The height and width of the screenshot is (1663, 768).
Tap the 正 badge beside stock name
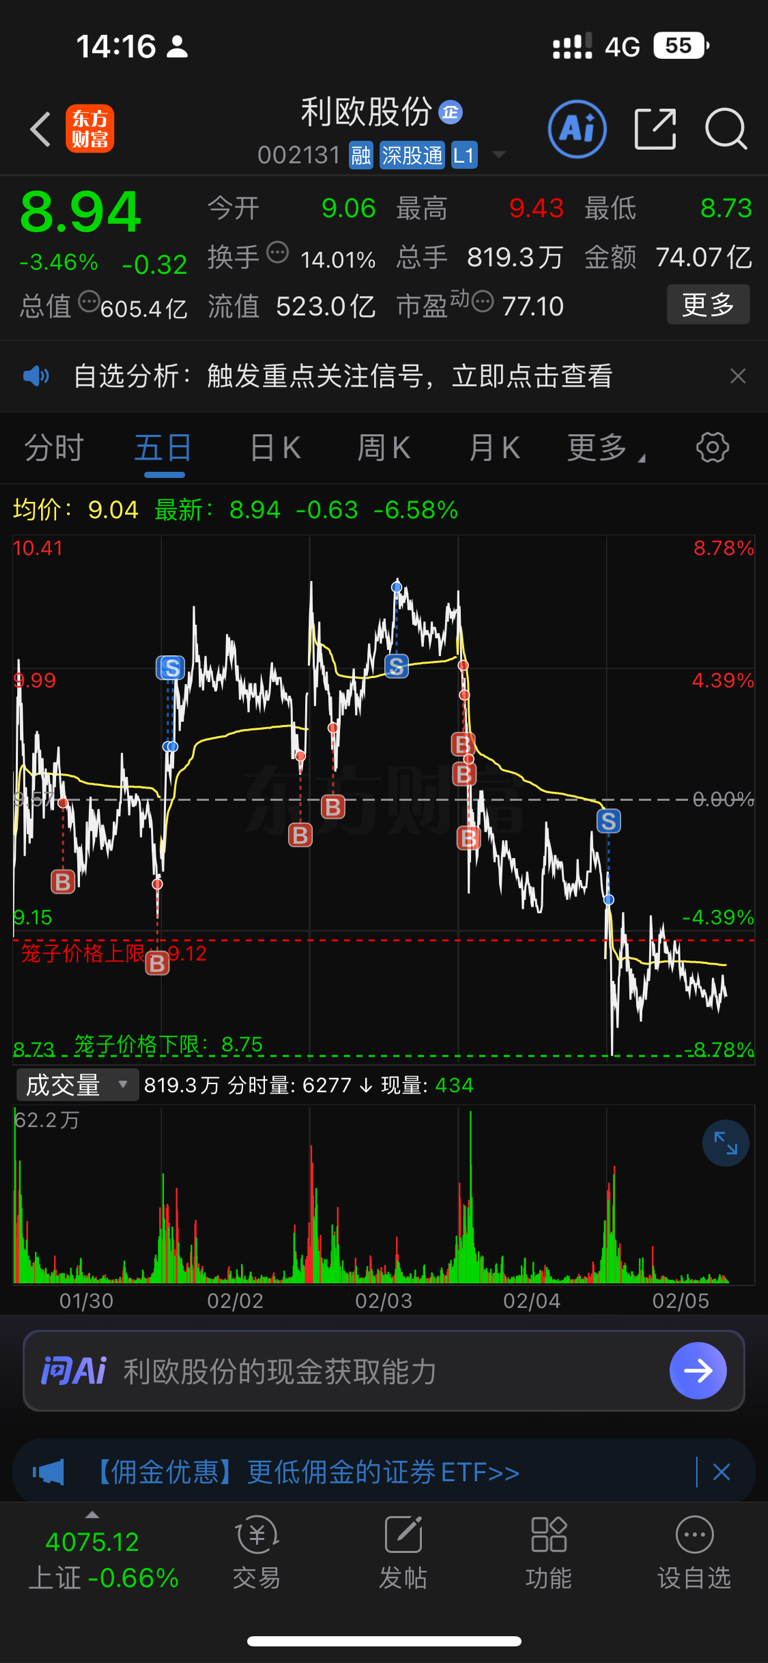(x=450, y=112)
